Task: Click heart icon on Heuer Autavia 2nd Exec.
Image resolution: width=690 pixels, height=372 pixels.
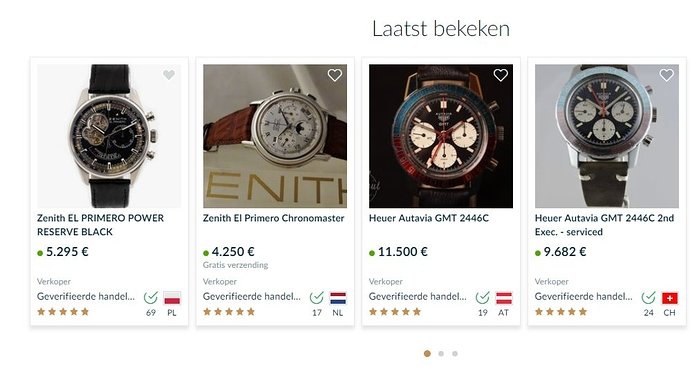Action: click(x=667, y=75)
